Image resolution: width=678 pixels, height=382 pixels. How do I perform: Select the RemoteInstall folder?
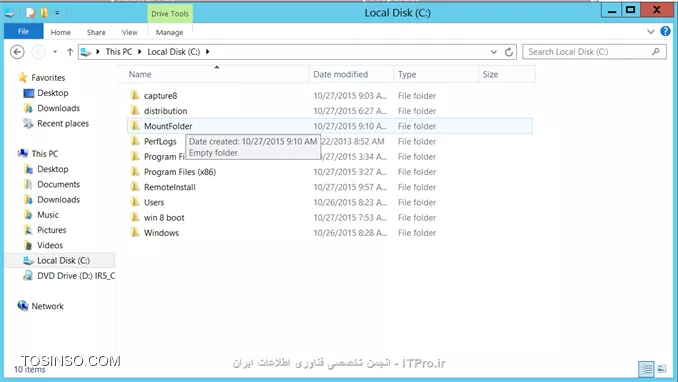pyautogui.click(x=170, y=187)
